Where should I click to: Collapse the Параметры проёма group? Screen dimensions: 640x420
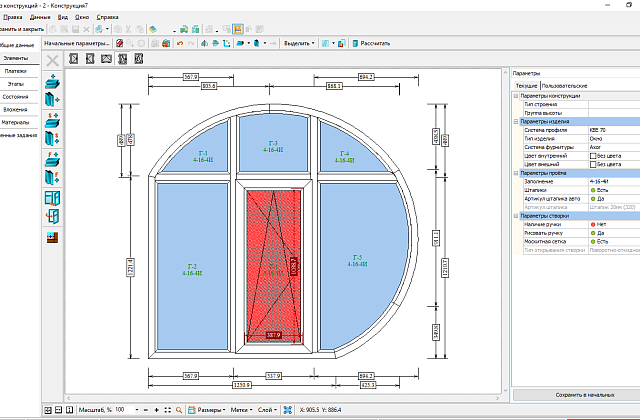(x=516, y=173)
